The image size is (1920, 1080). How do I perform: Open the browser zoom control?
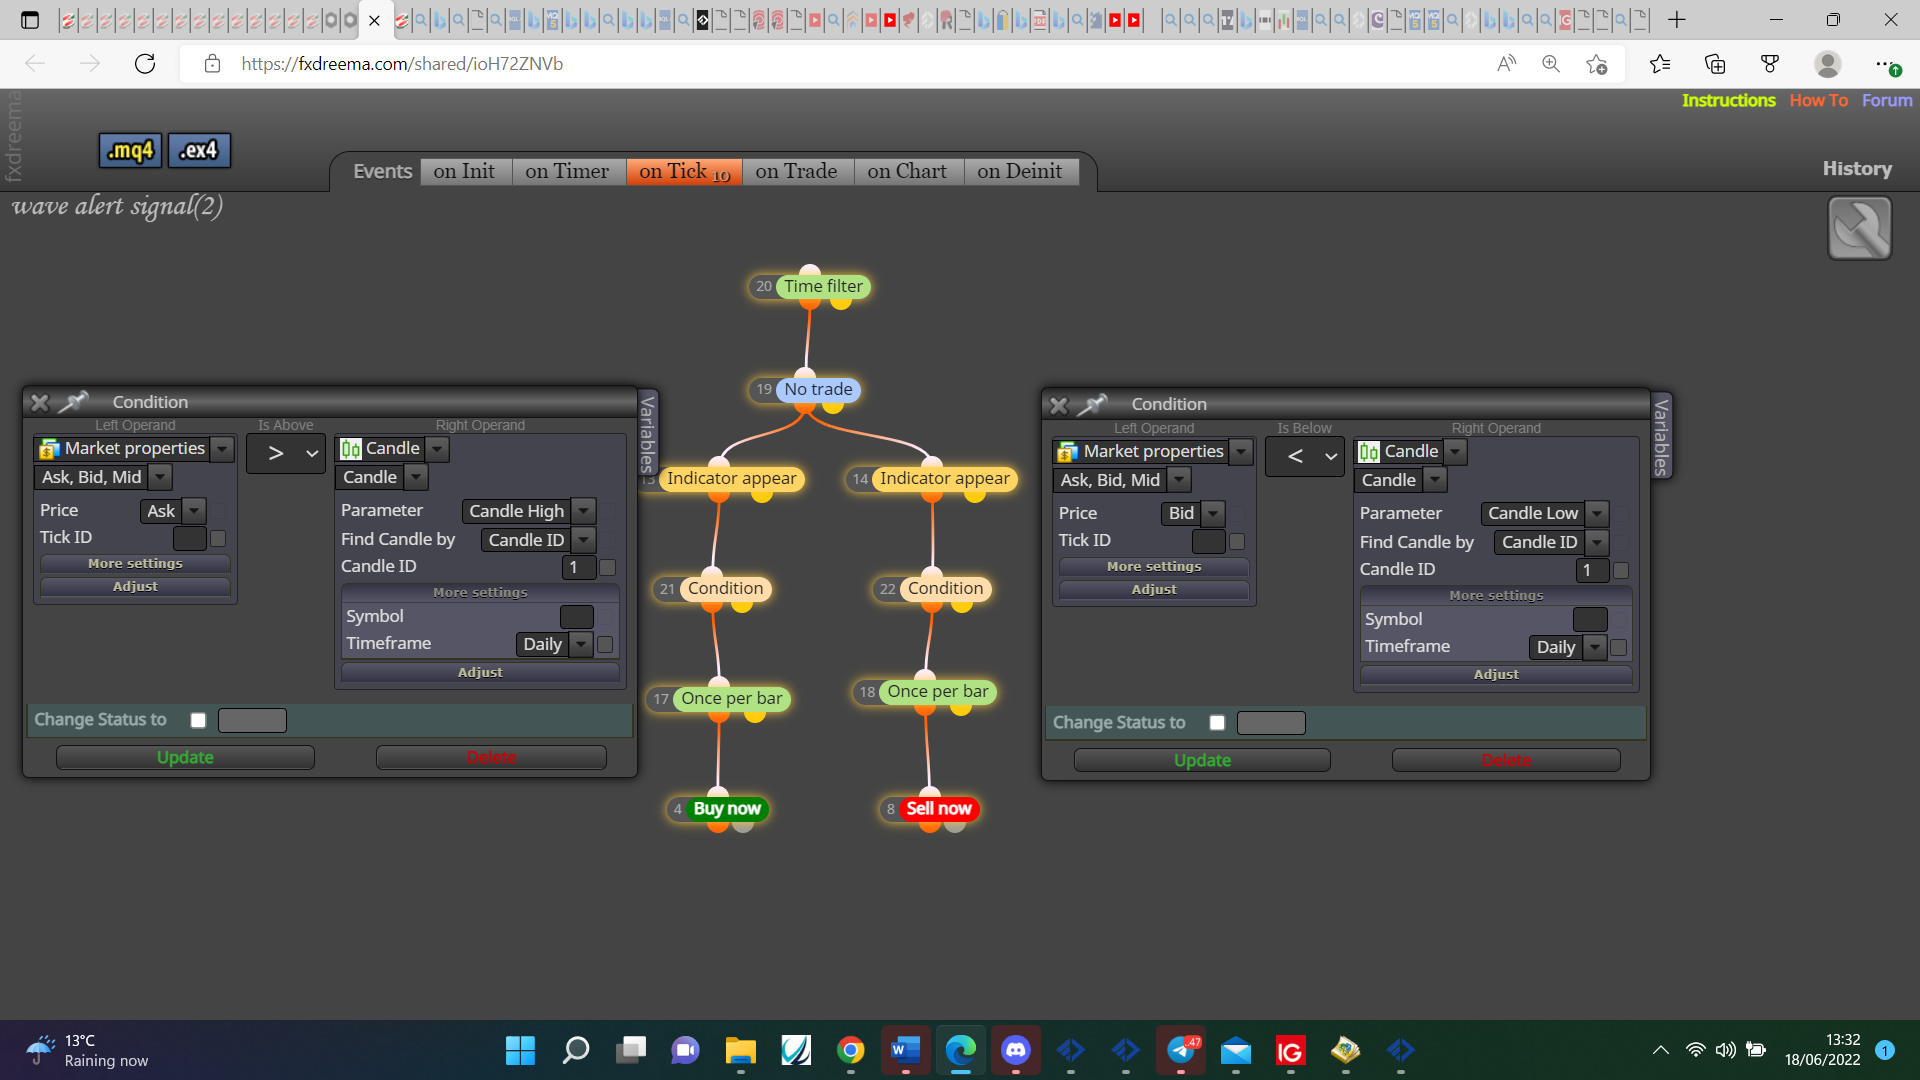click(1551, 64)
